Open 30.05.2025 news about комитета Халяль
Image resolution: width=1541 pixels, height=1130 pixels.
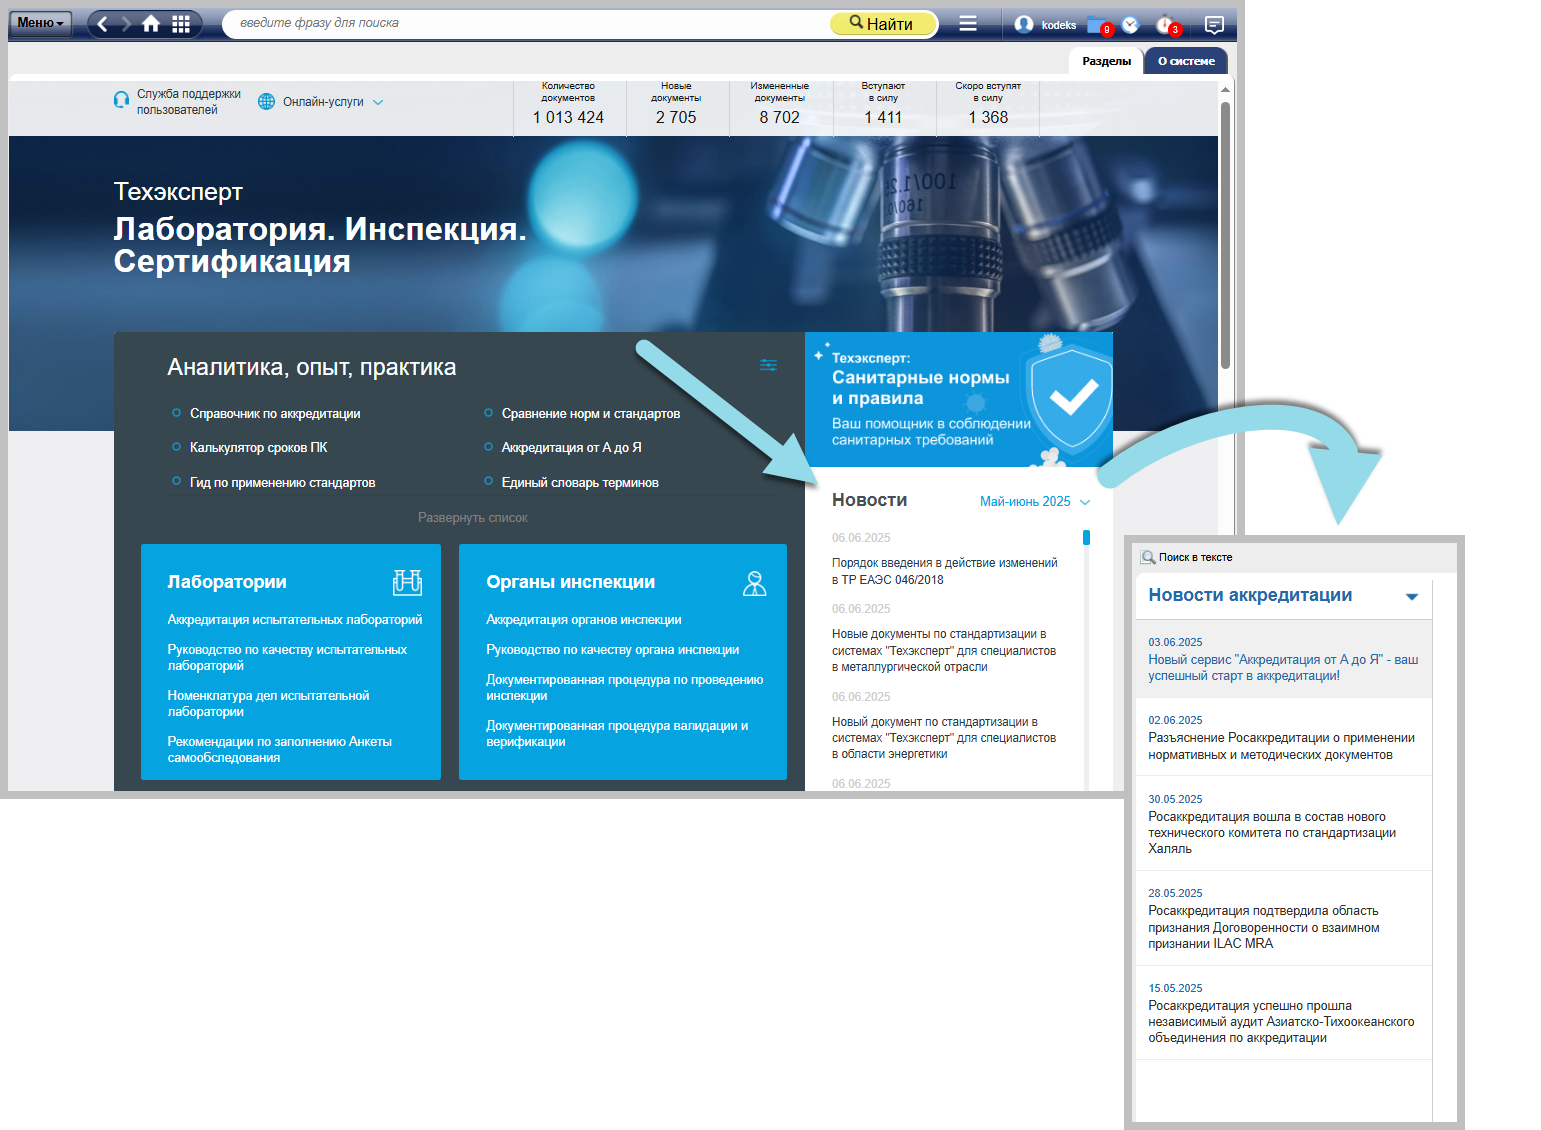click(1272, 833)
